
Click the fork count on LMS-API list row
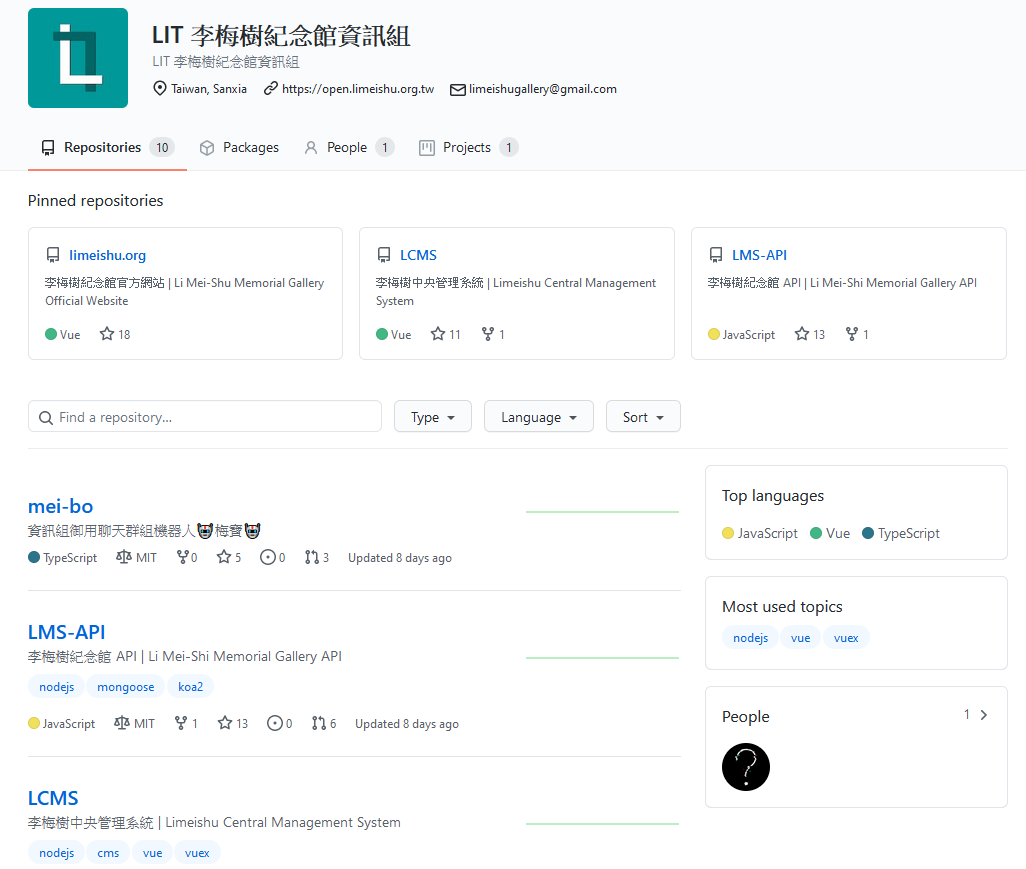(186, 723)
